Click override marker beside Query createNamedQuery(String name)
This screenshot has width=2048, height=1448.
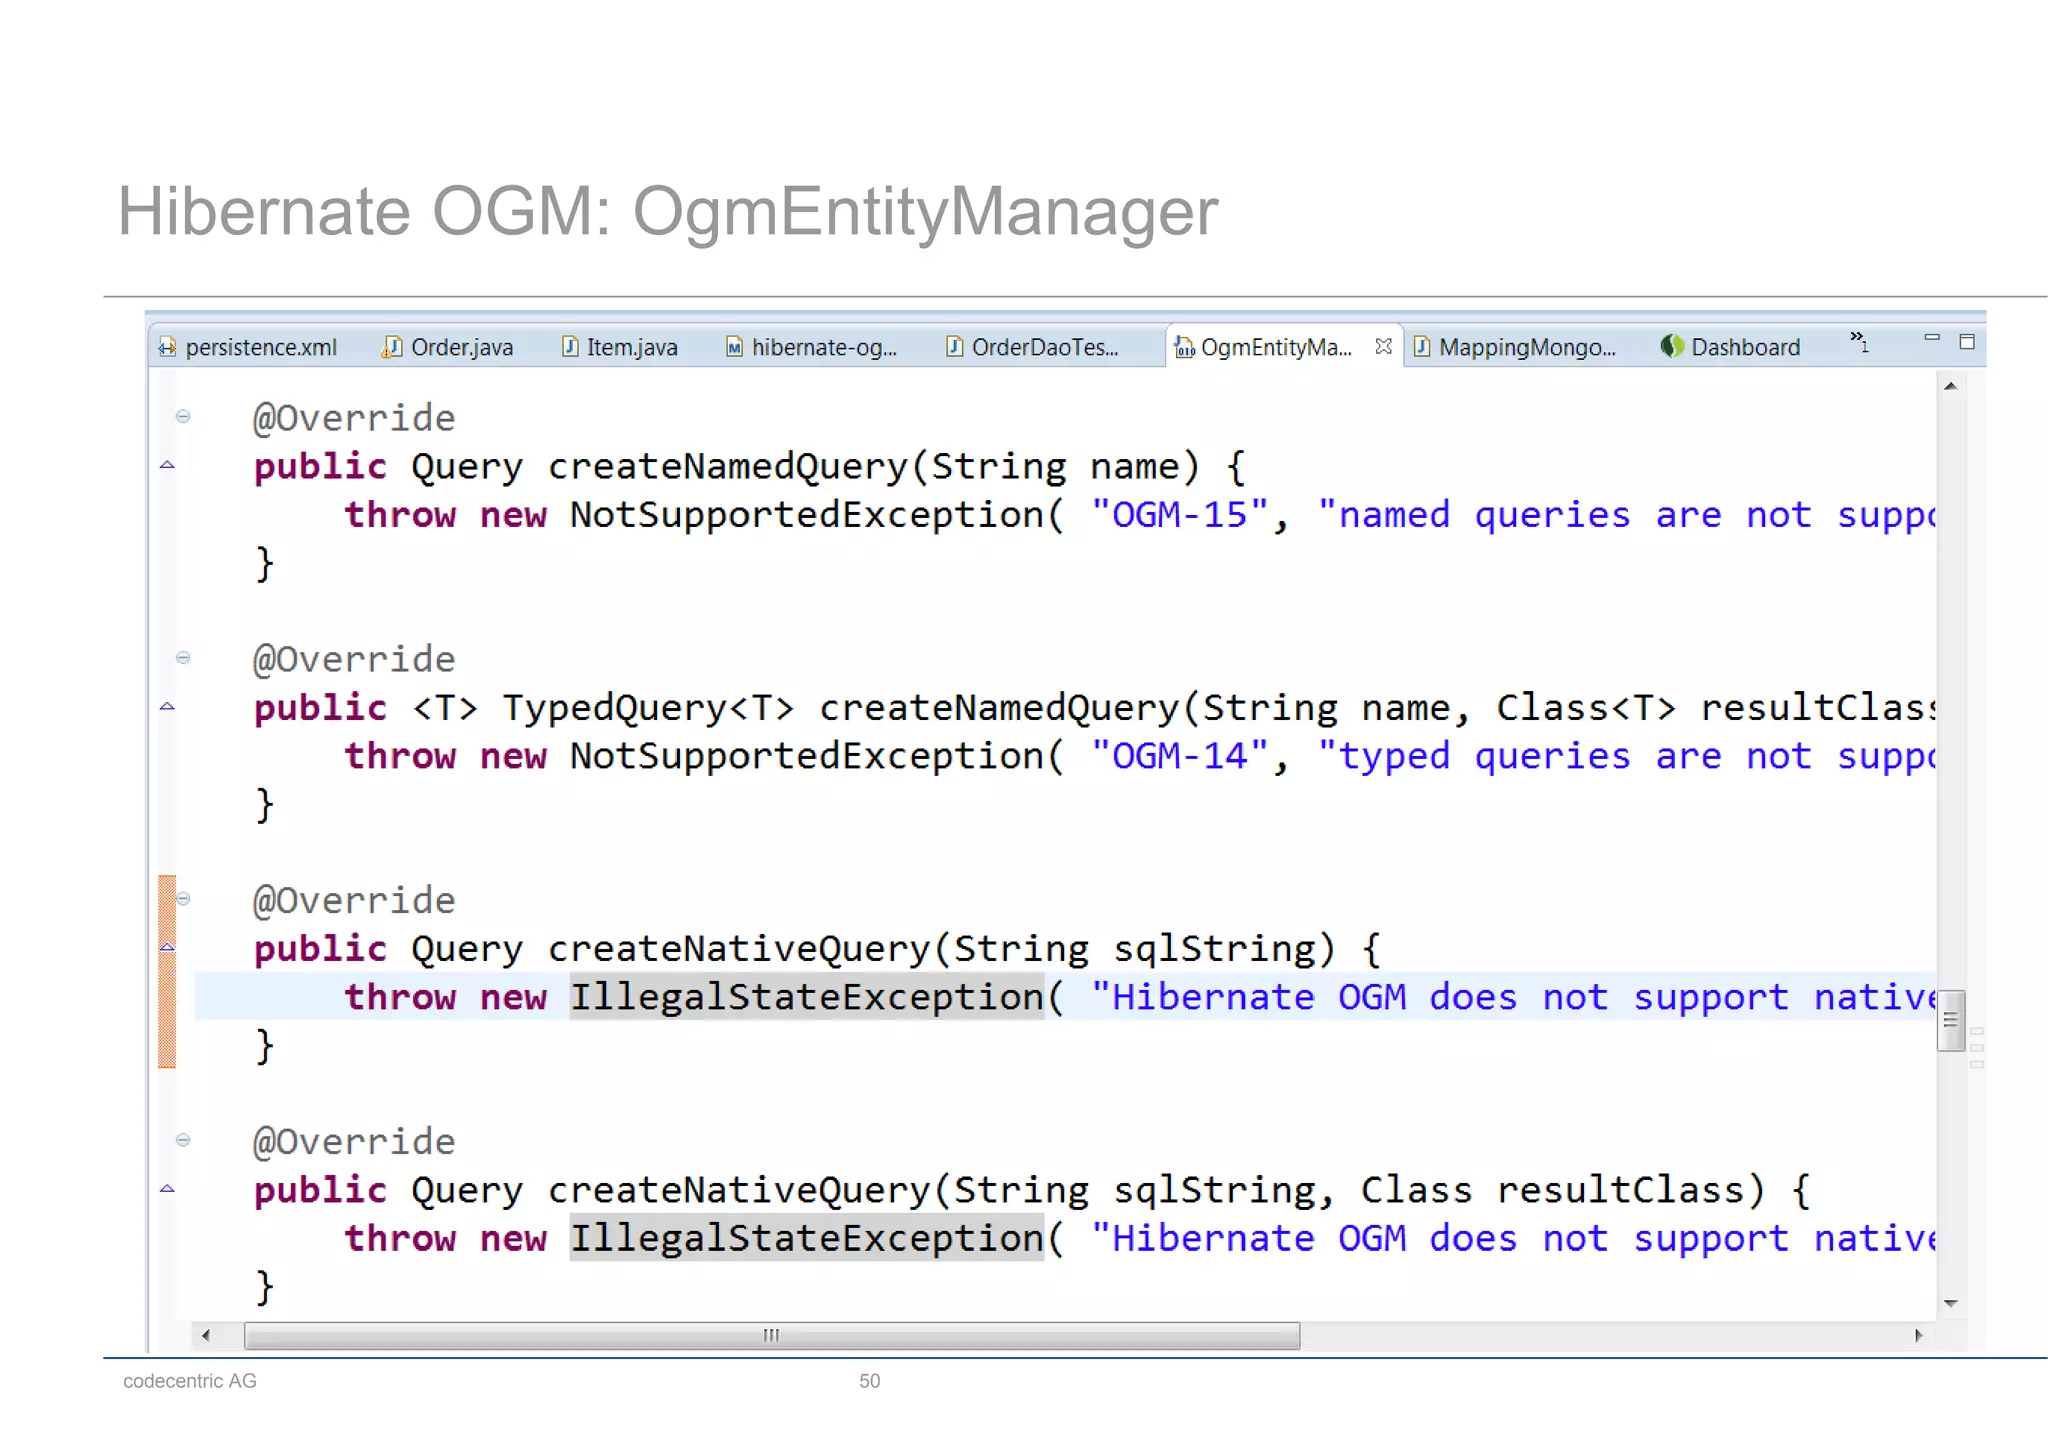(x=167, y=465)
